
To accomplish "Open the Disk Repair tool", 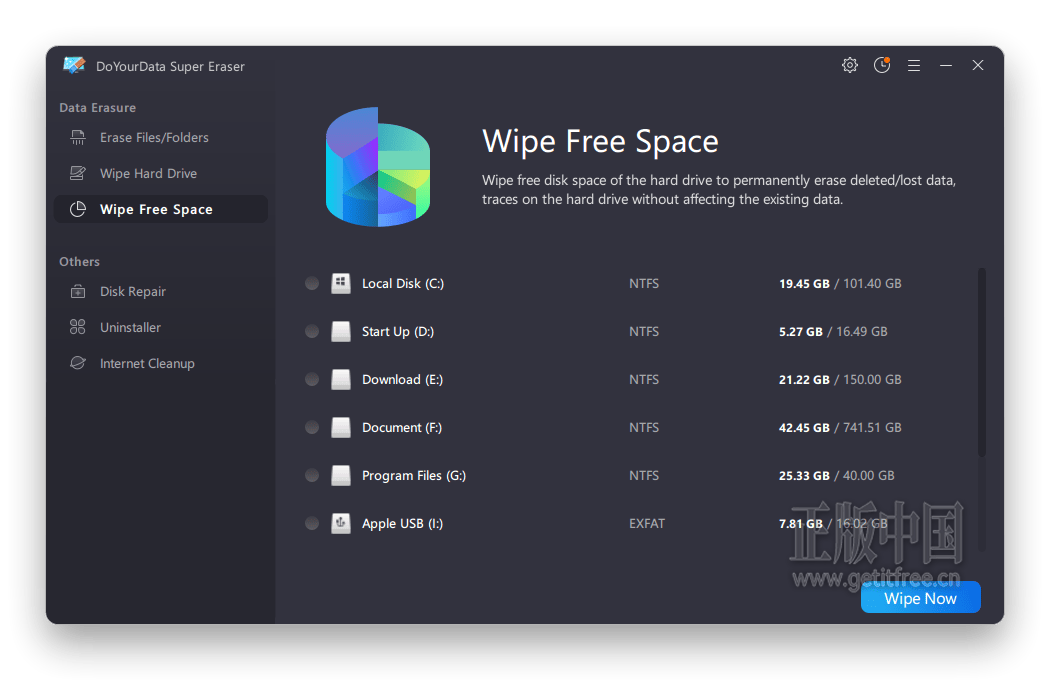I will point(161,291).
